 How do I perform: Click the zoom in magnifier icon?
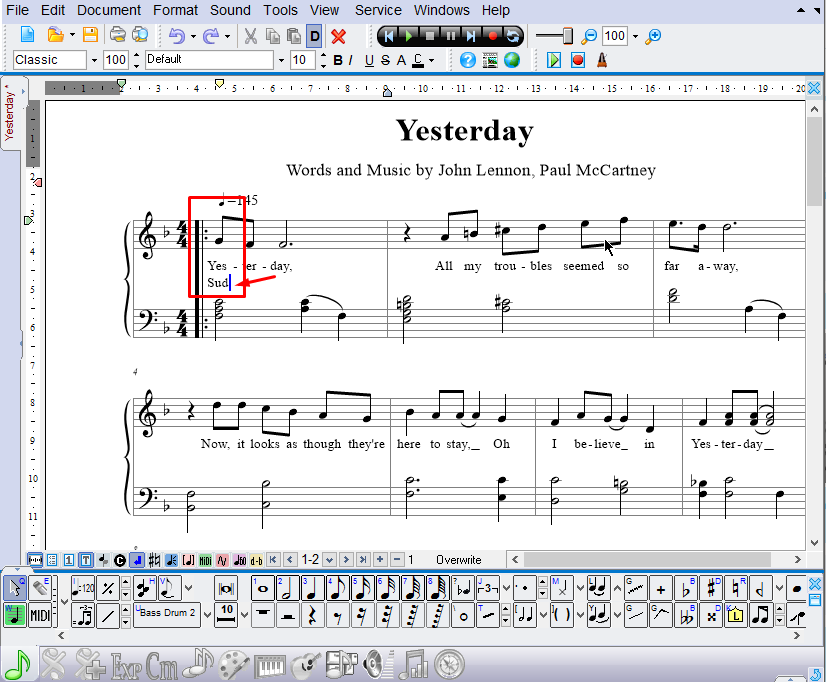click(653, 36)
